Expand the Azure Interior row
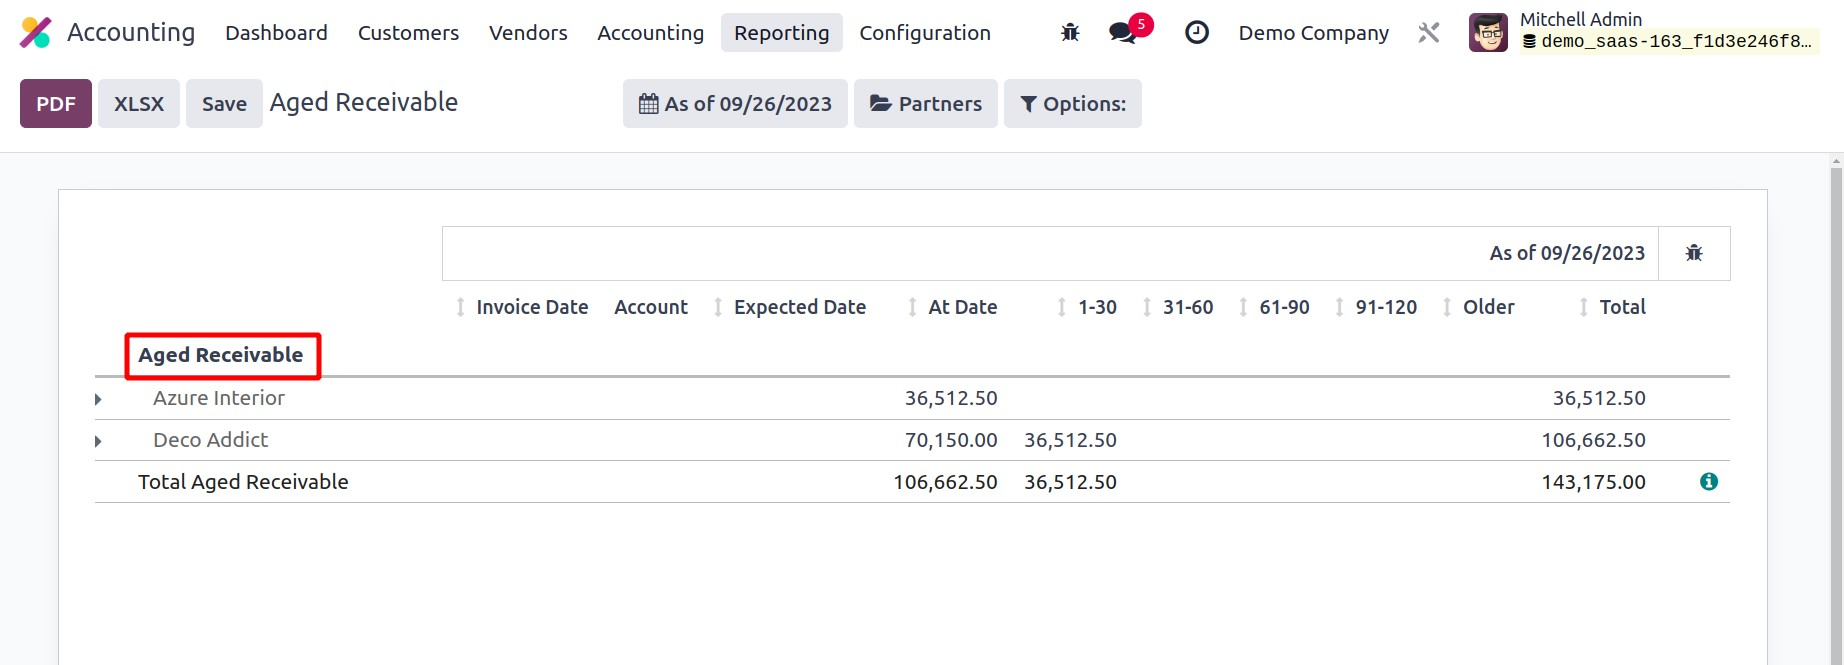1844x665 pixels. pyautogui.click(x=98, y=399)
